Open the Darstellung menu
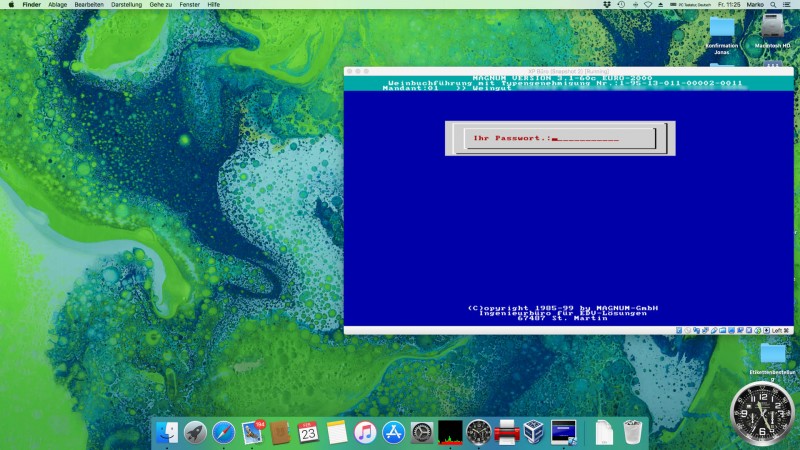The width and height of the screenshot is (800, 450). tap(126, 5)
